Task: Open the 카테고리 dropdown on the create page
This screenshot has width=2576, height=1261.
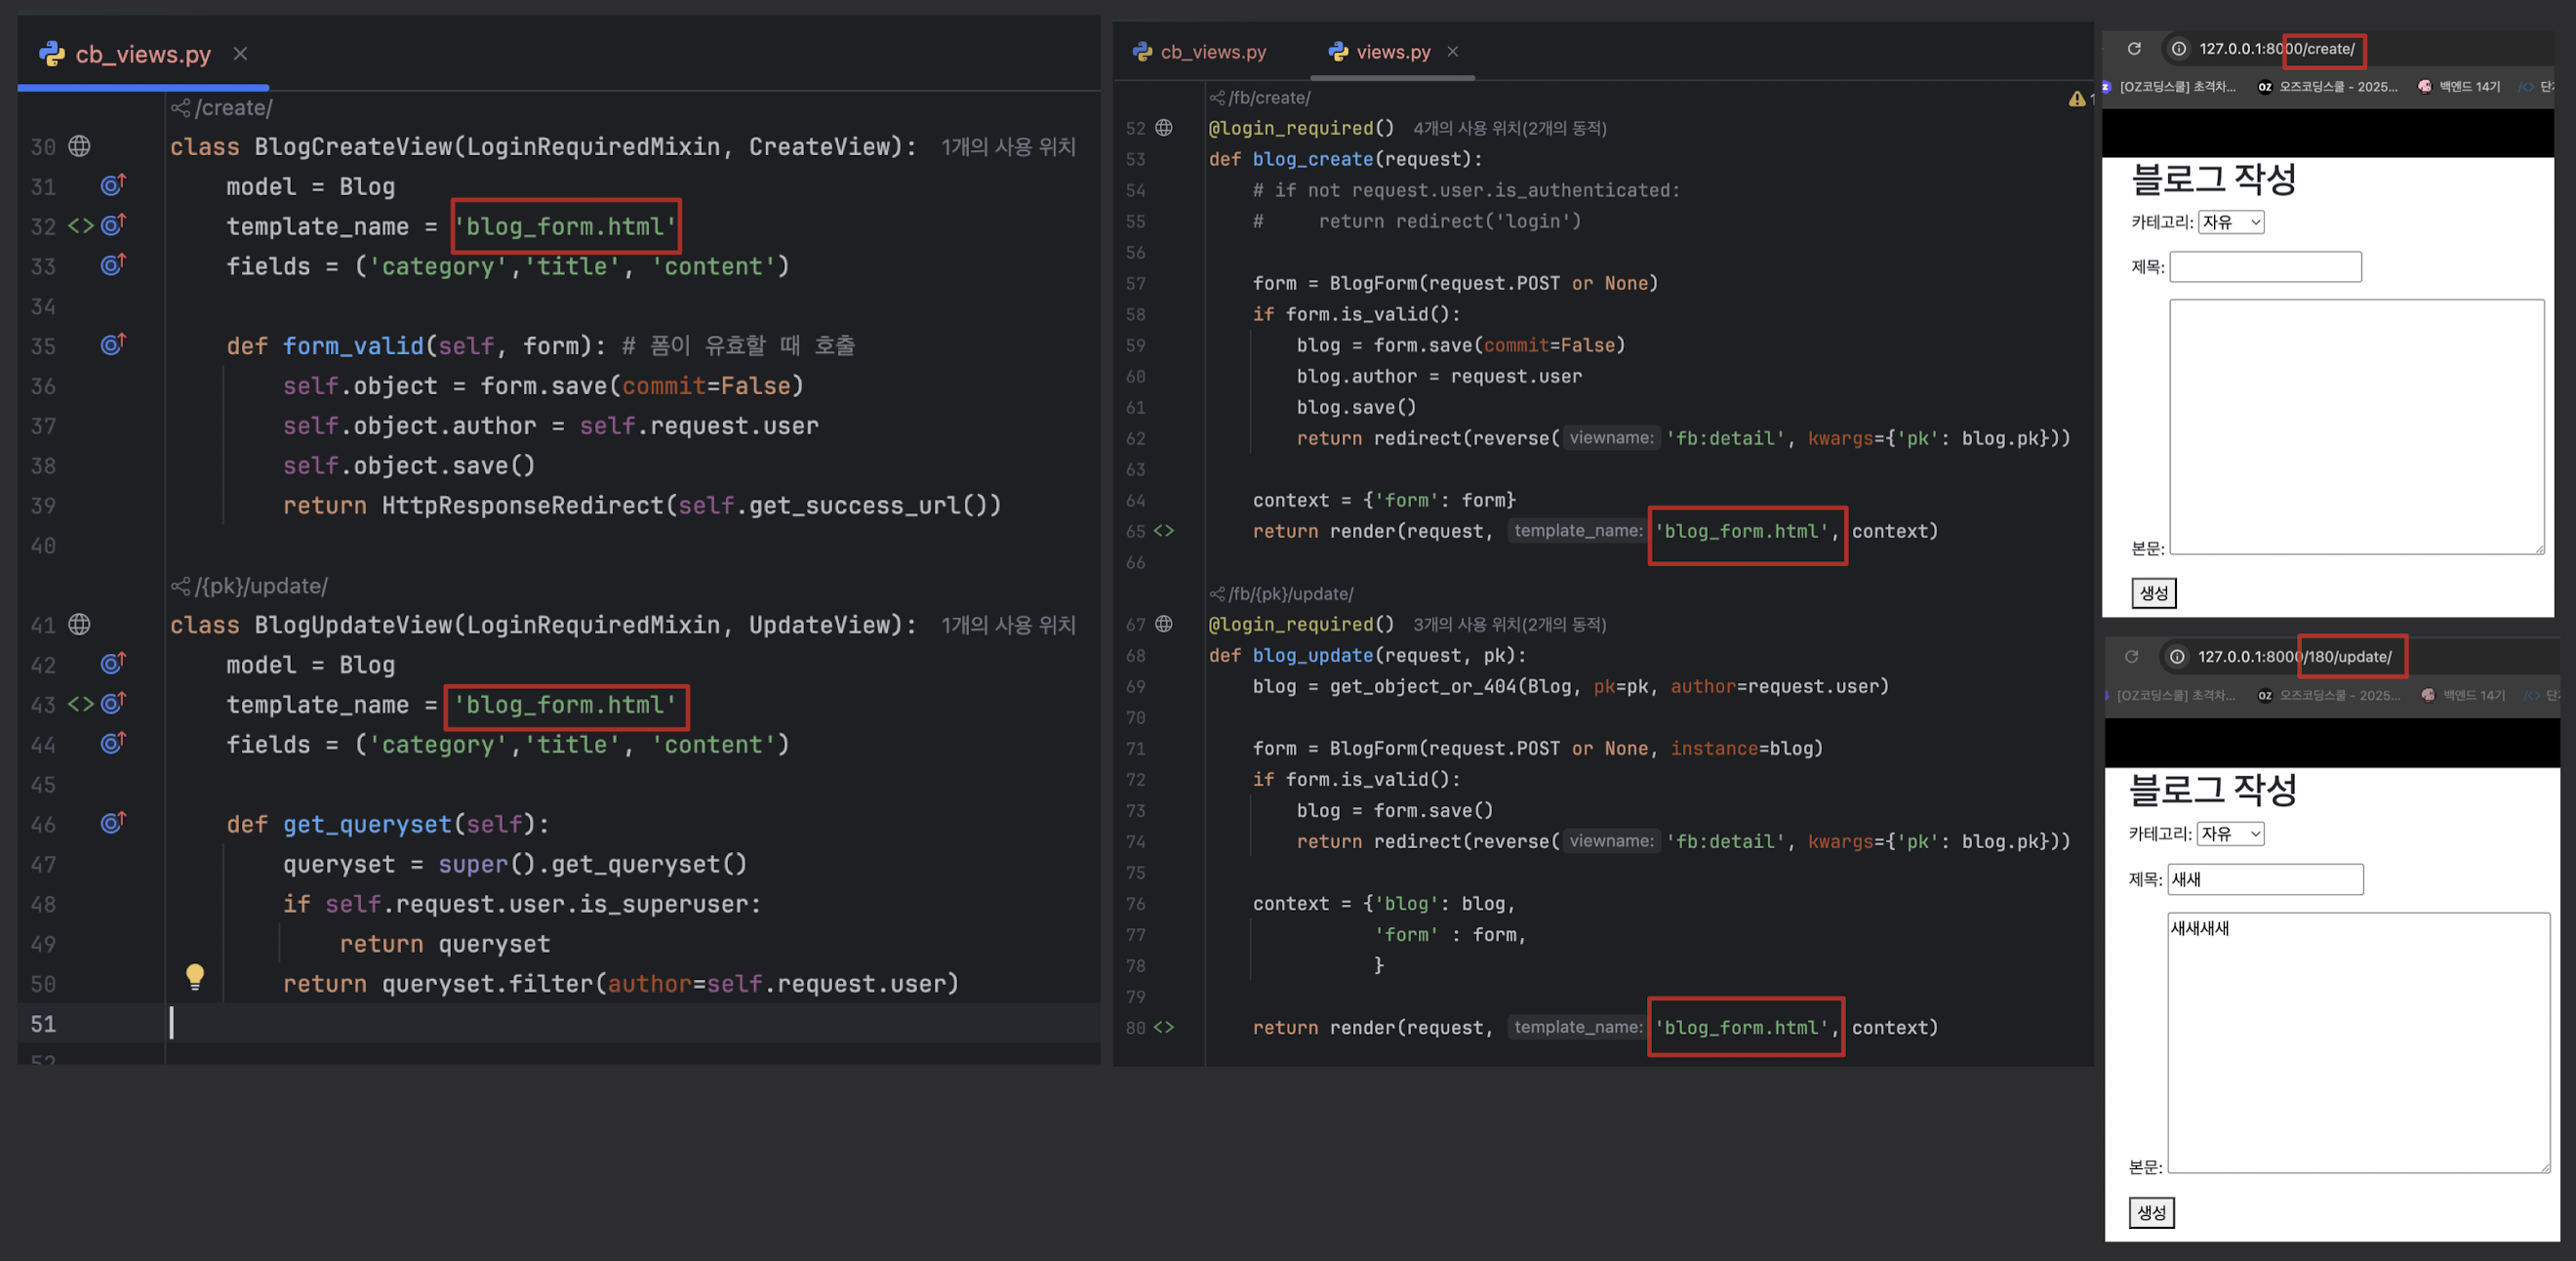Action: (2230, 222)
